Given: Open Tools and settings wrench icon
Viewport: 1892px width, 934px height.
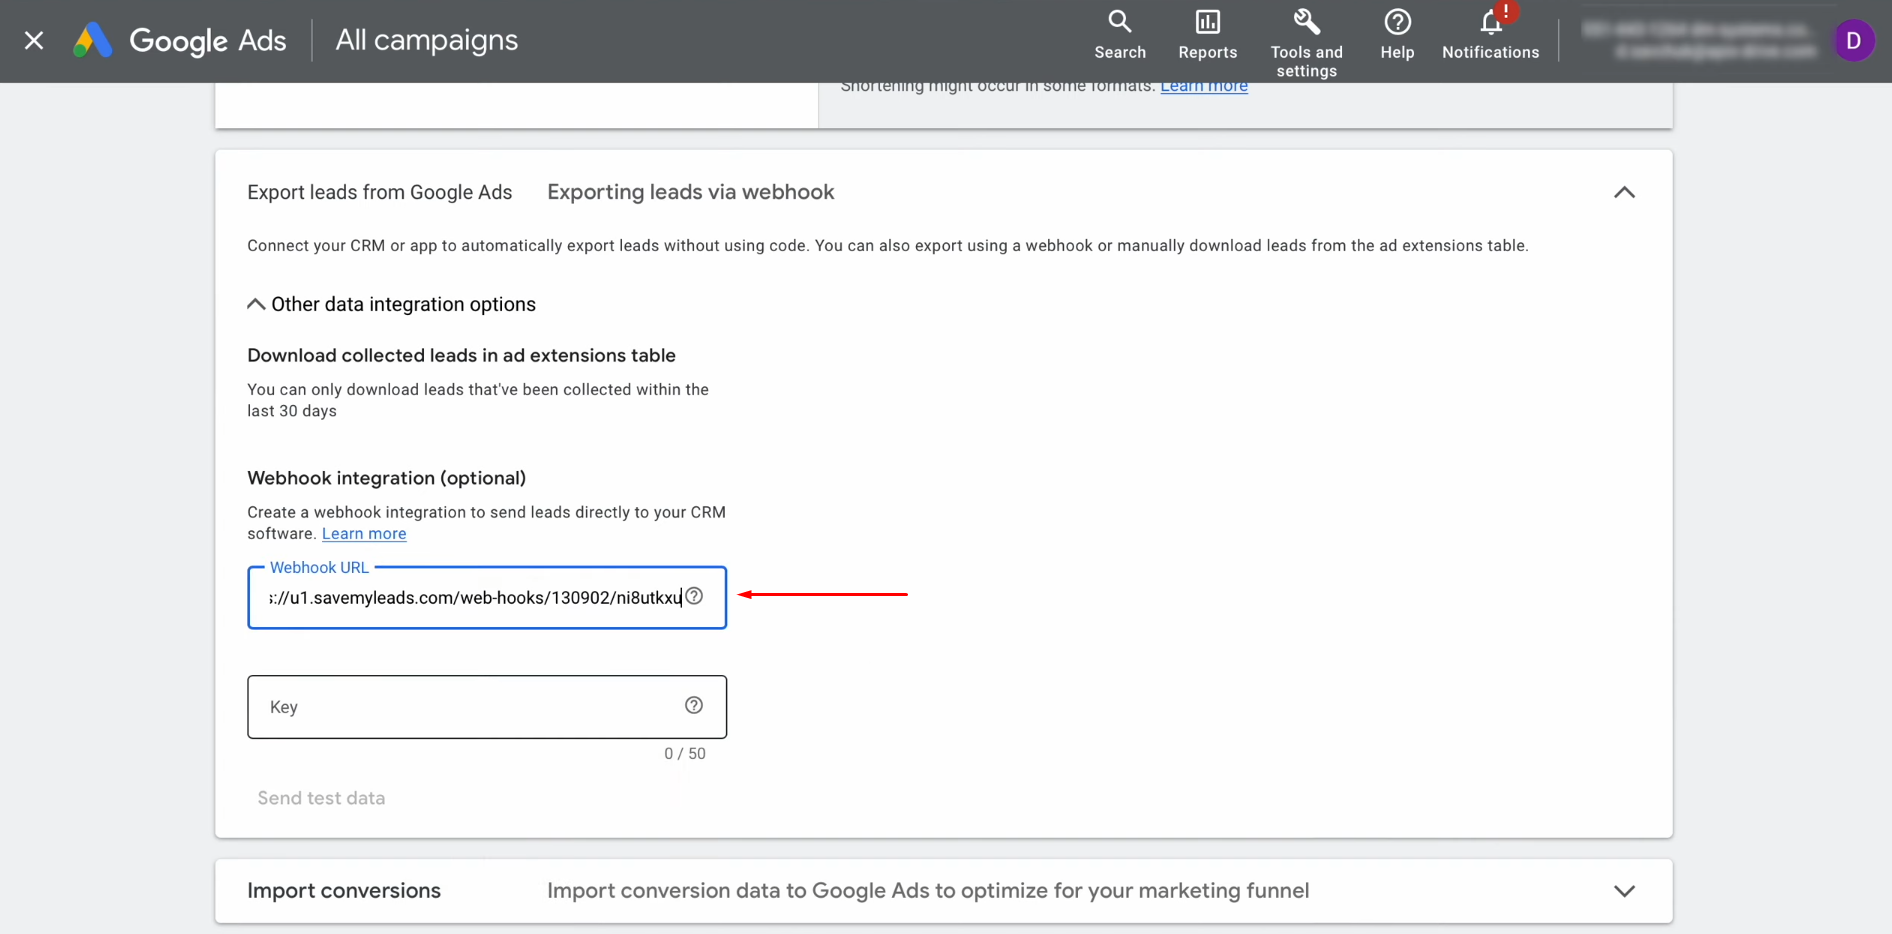Looking at the screenshot, I should pyautogui.click(x=1306, y=22).
